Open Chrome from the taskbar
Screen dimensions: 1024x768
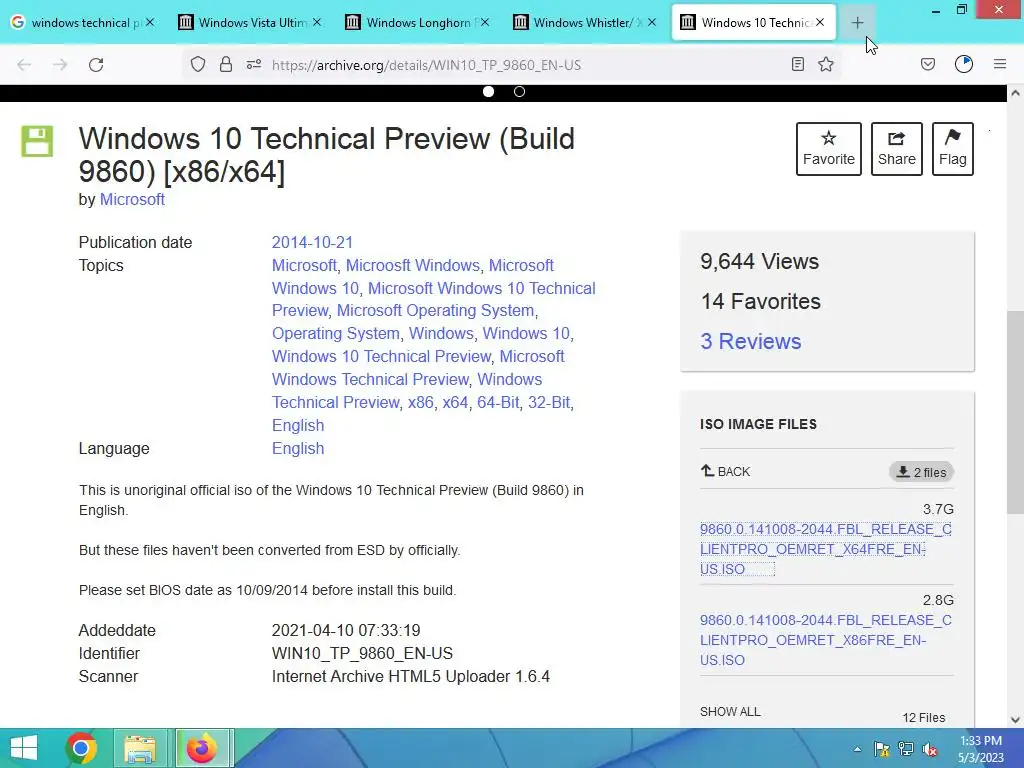(81, 748)
